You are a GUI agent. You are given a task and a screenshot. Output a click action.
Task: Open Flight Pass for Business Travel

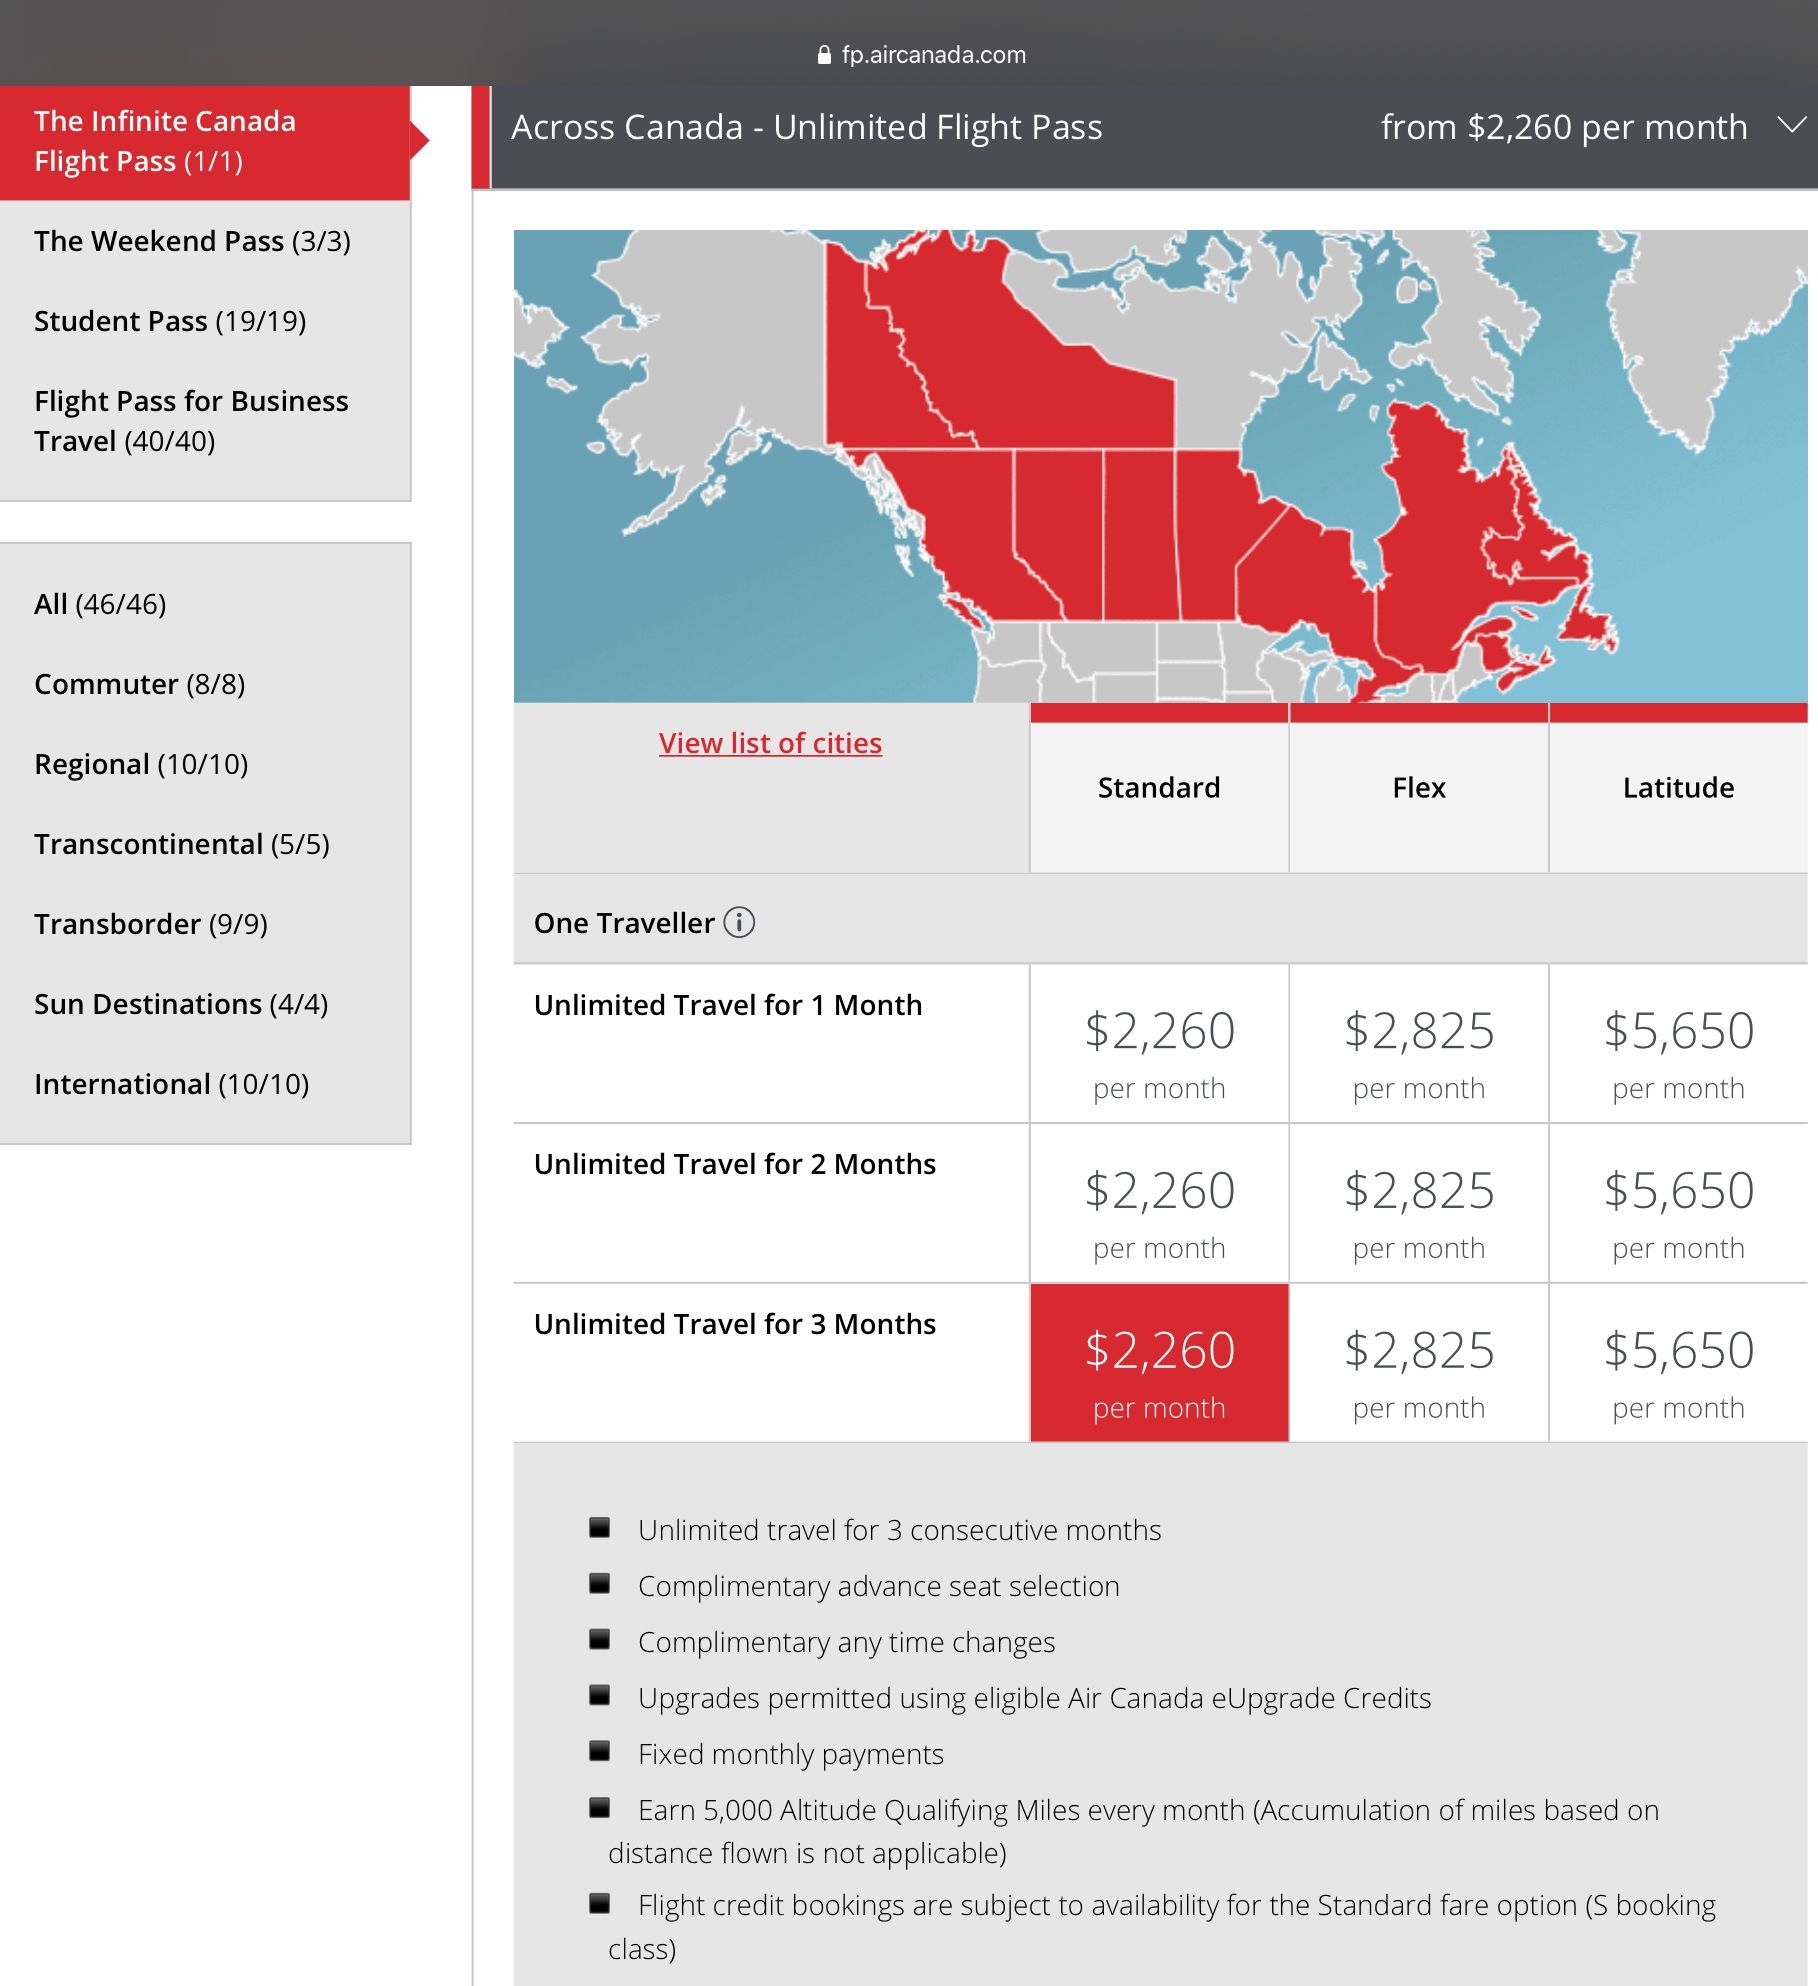(x=205, y=421)
